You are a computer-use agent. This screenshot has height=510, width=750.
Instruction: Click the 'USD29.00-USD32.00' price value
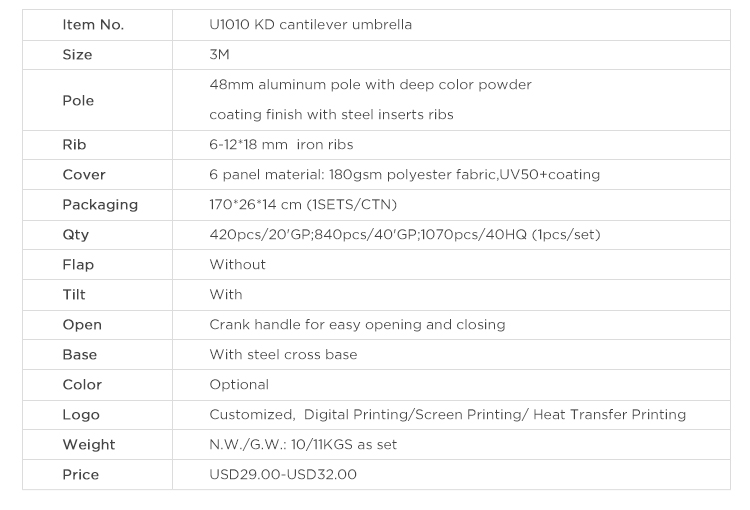283,475
